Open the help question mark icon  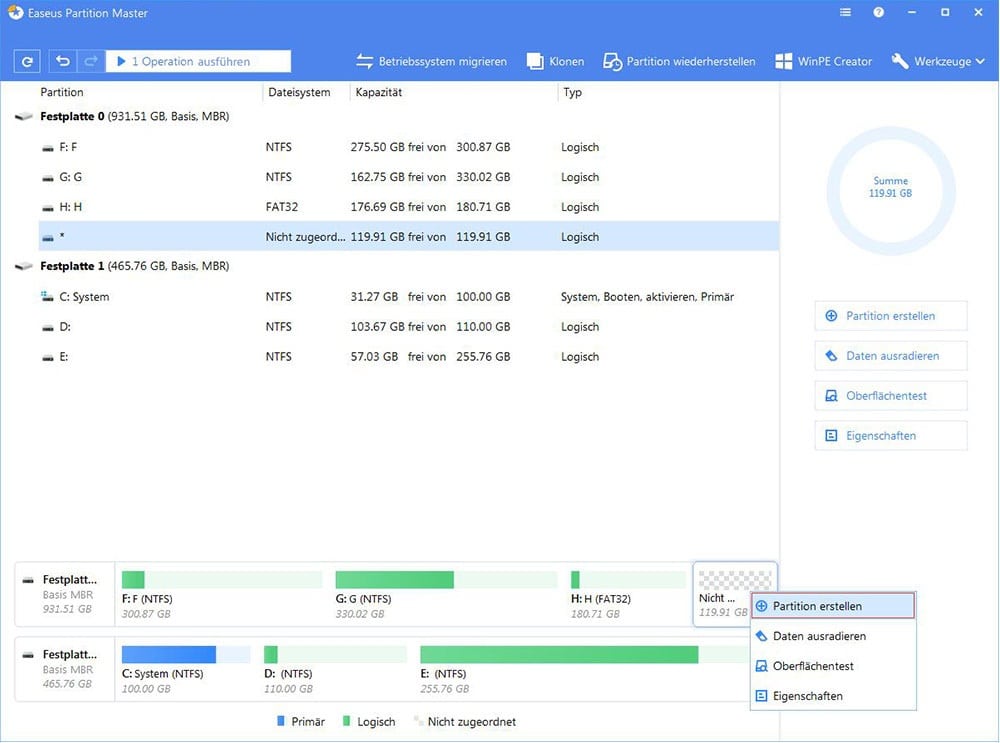[879, 12]
